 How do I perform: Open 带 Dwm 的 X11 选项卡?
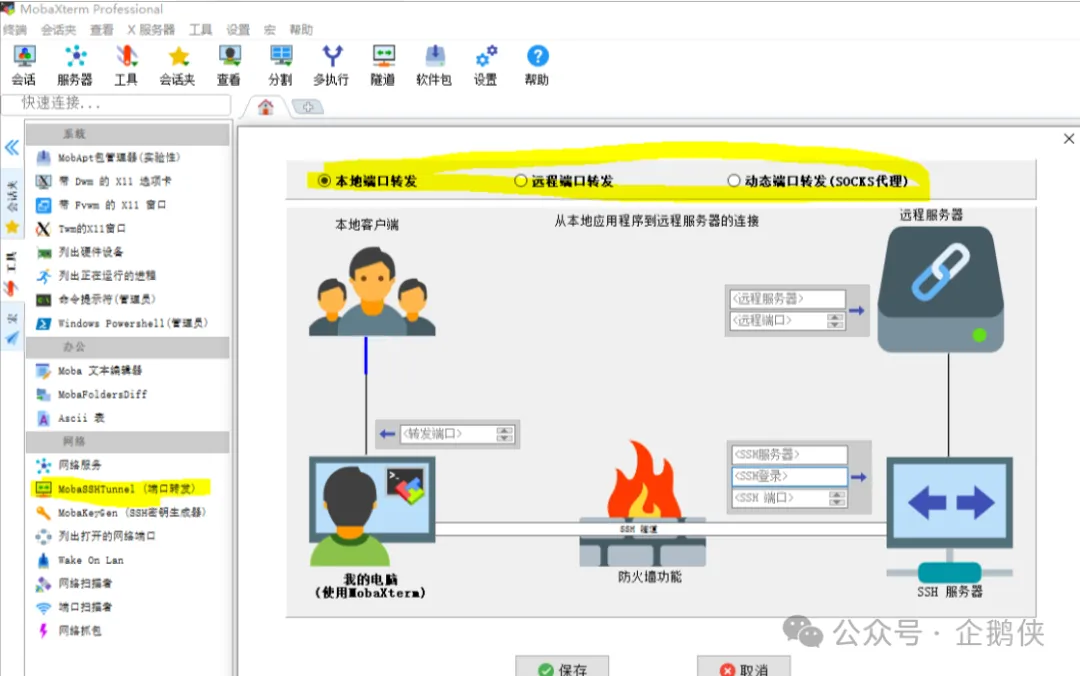tap(103, 181)
